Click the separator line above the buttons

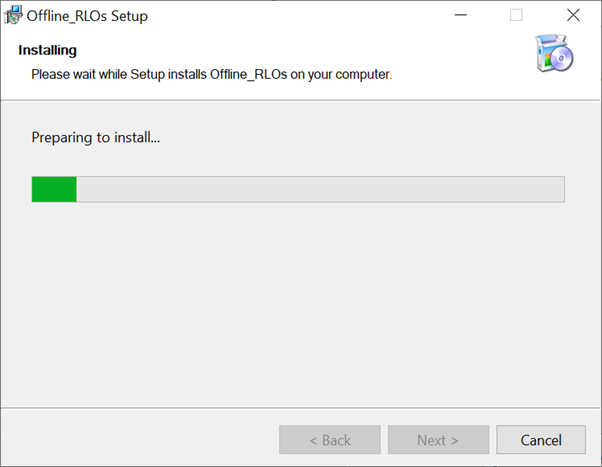pos(300,407)
